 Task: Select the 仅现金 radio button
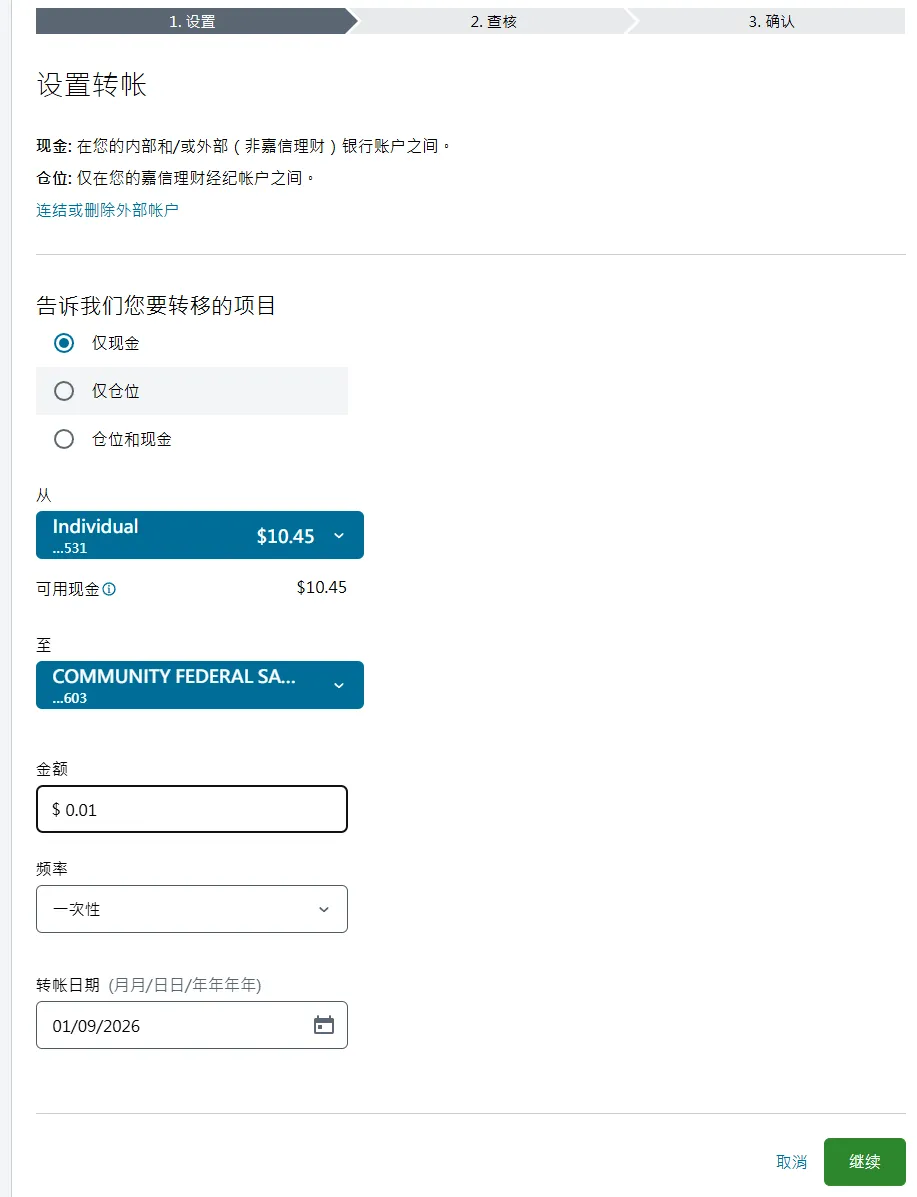click(x=64, y=343)
